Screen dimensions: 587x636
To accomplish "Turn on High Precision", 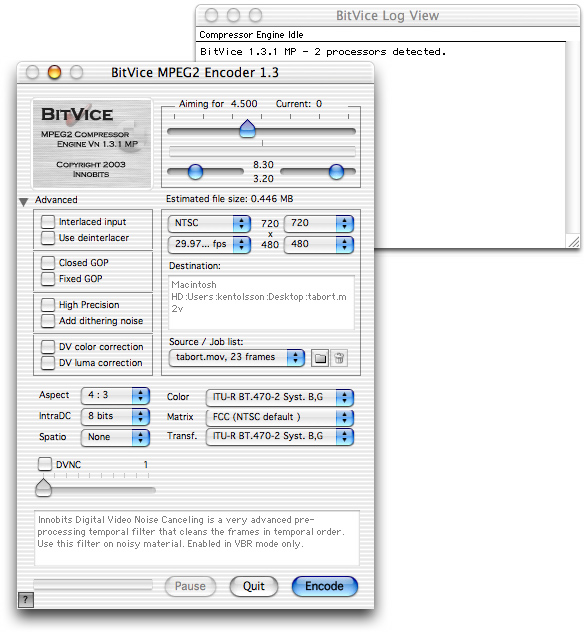I will [47, 305].
